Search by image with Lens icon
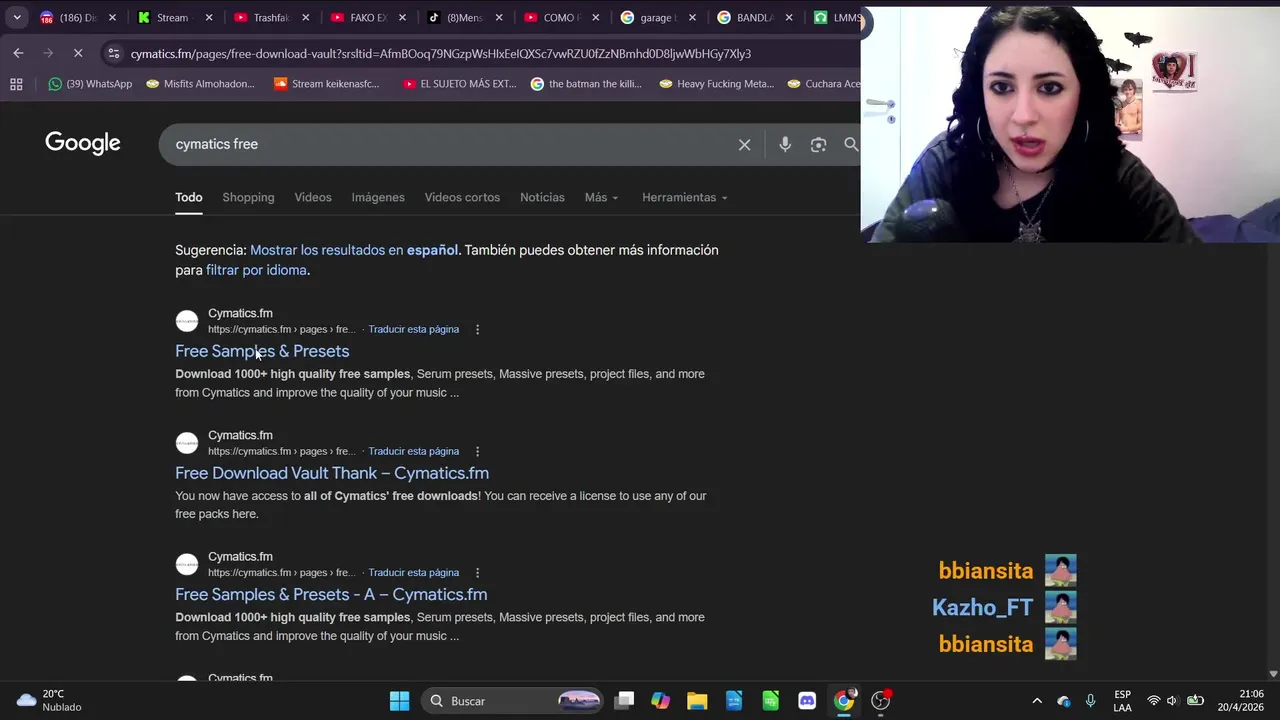Screen dimensions: 1280x720 tap(818, 145)
